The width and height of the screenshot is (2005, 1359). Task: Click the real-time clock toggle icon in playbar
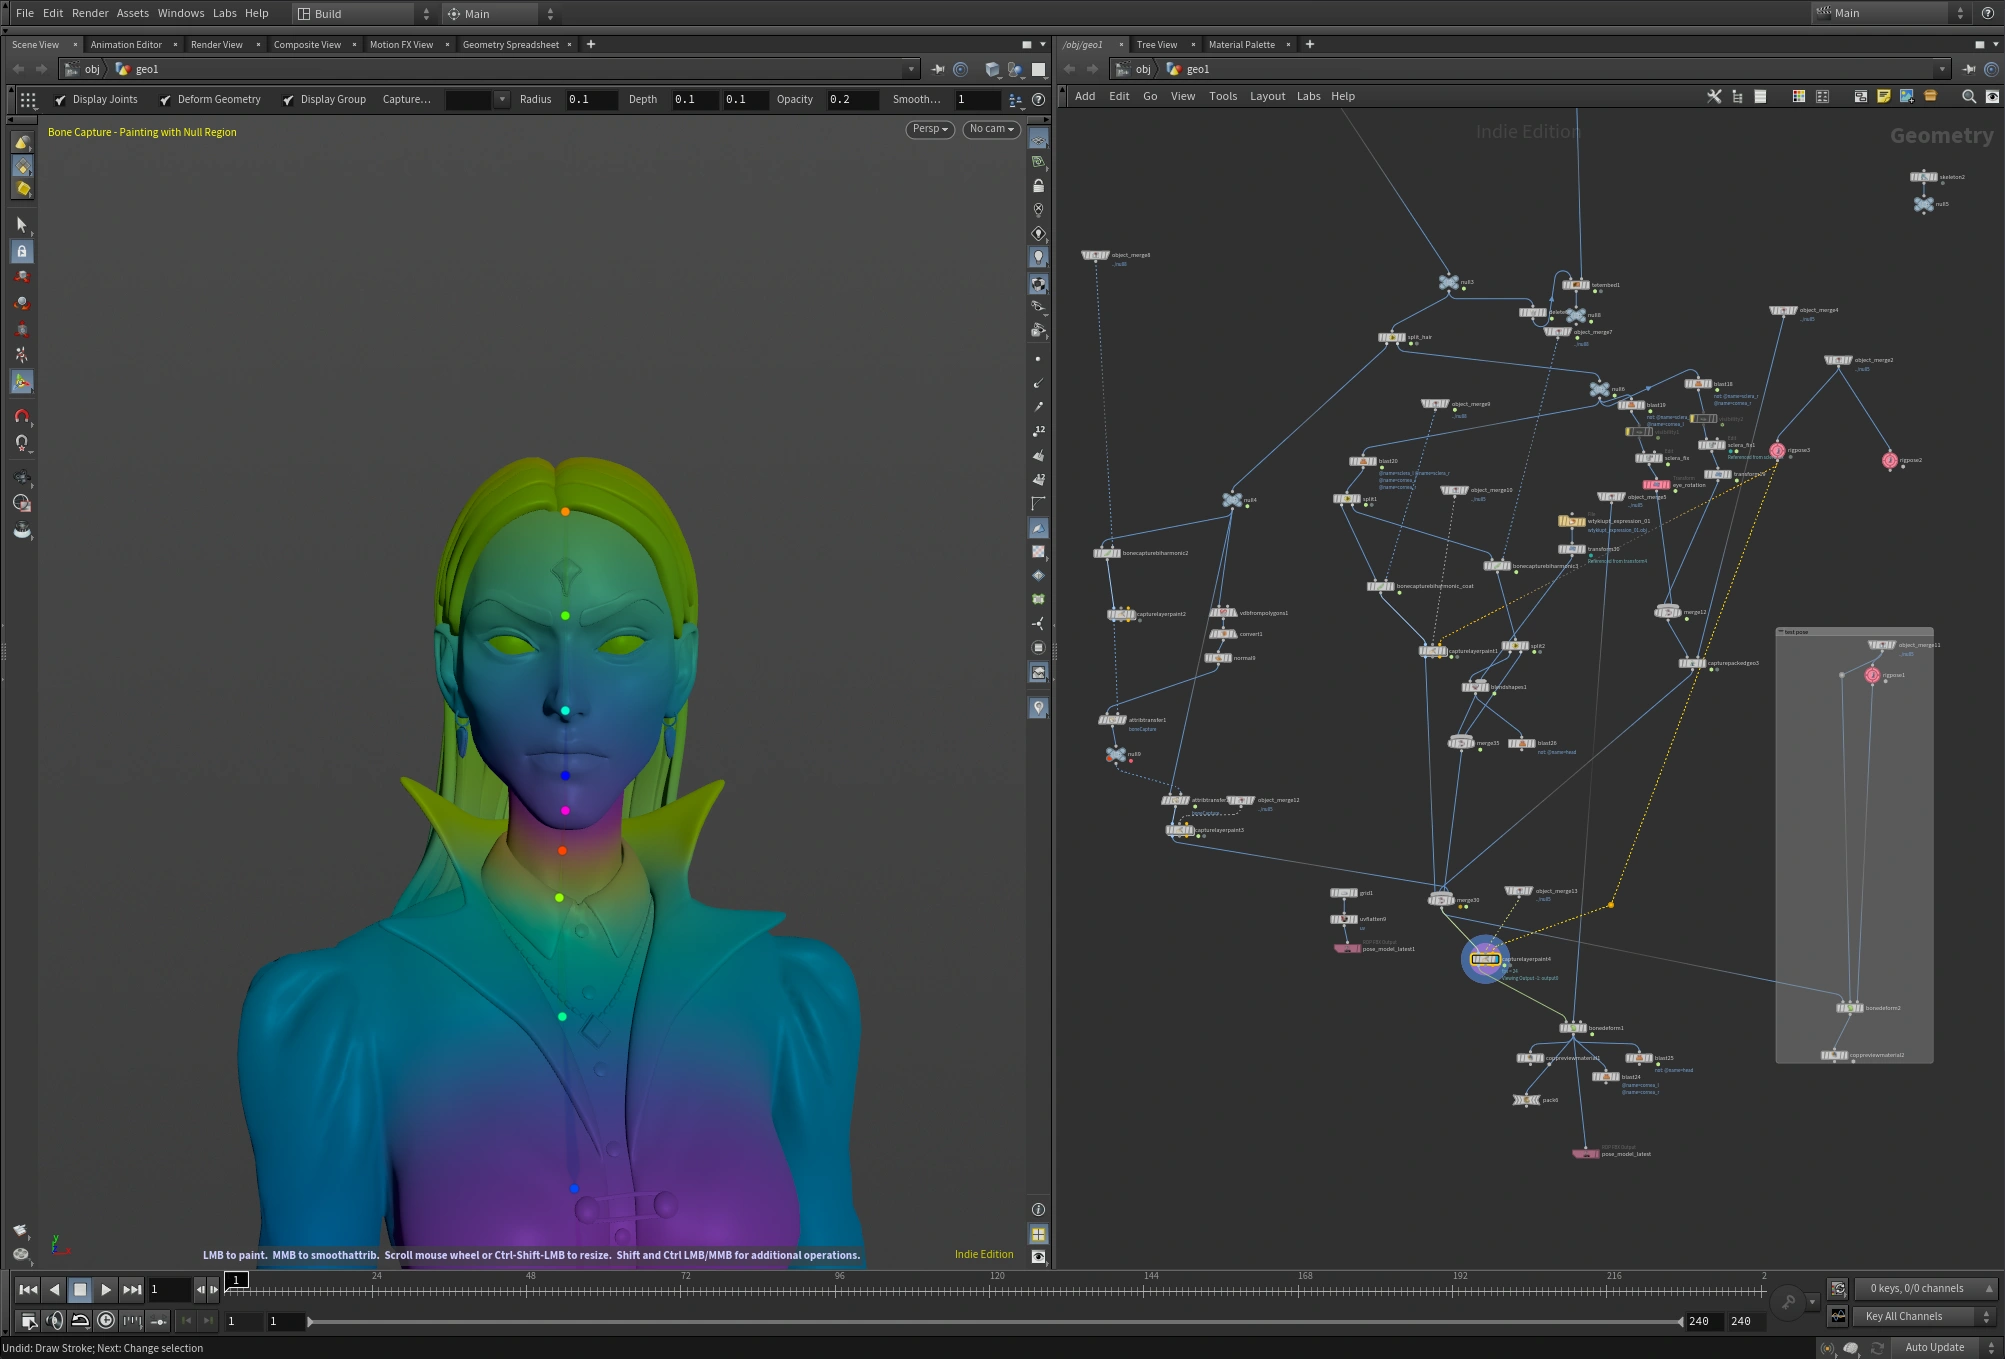pyautogui.click(x=106, y=1321)
